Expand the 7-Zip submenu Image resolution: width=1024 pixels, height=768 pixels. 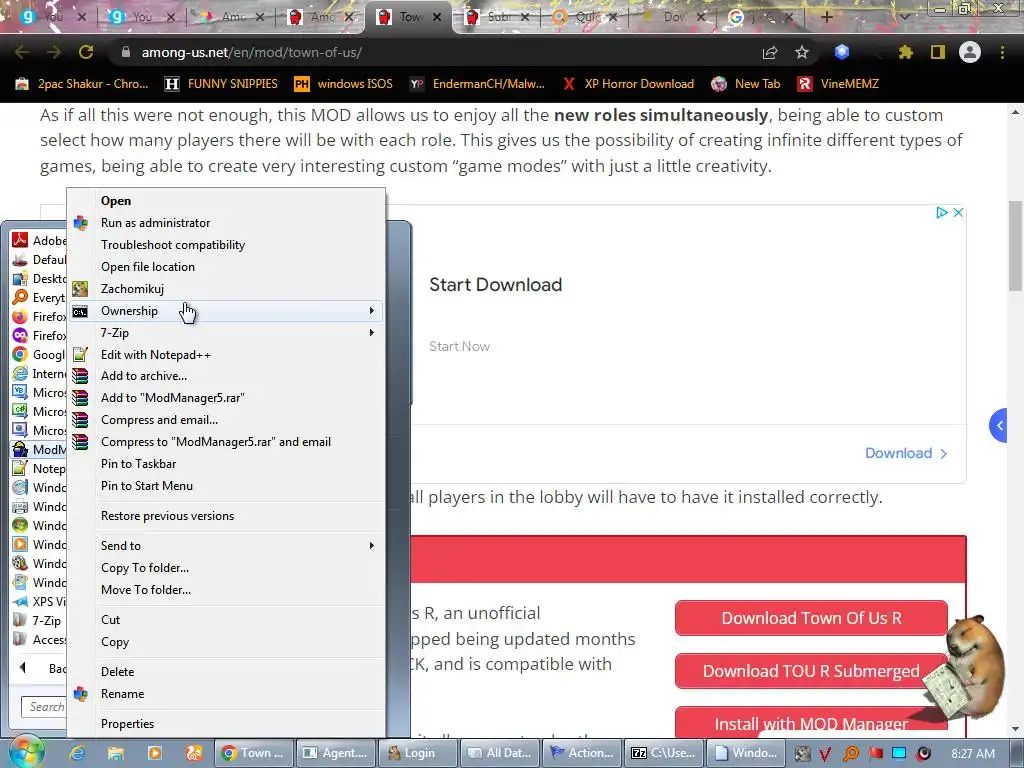pos(226,333)
